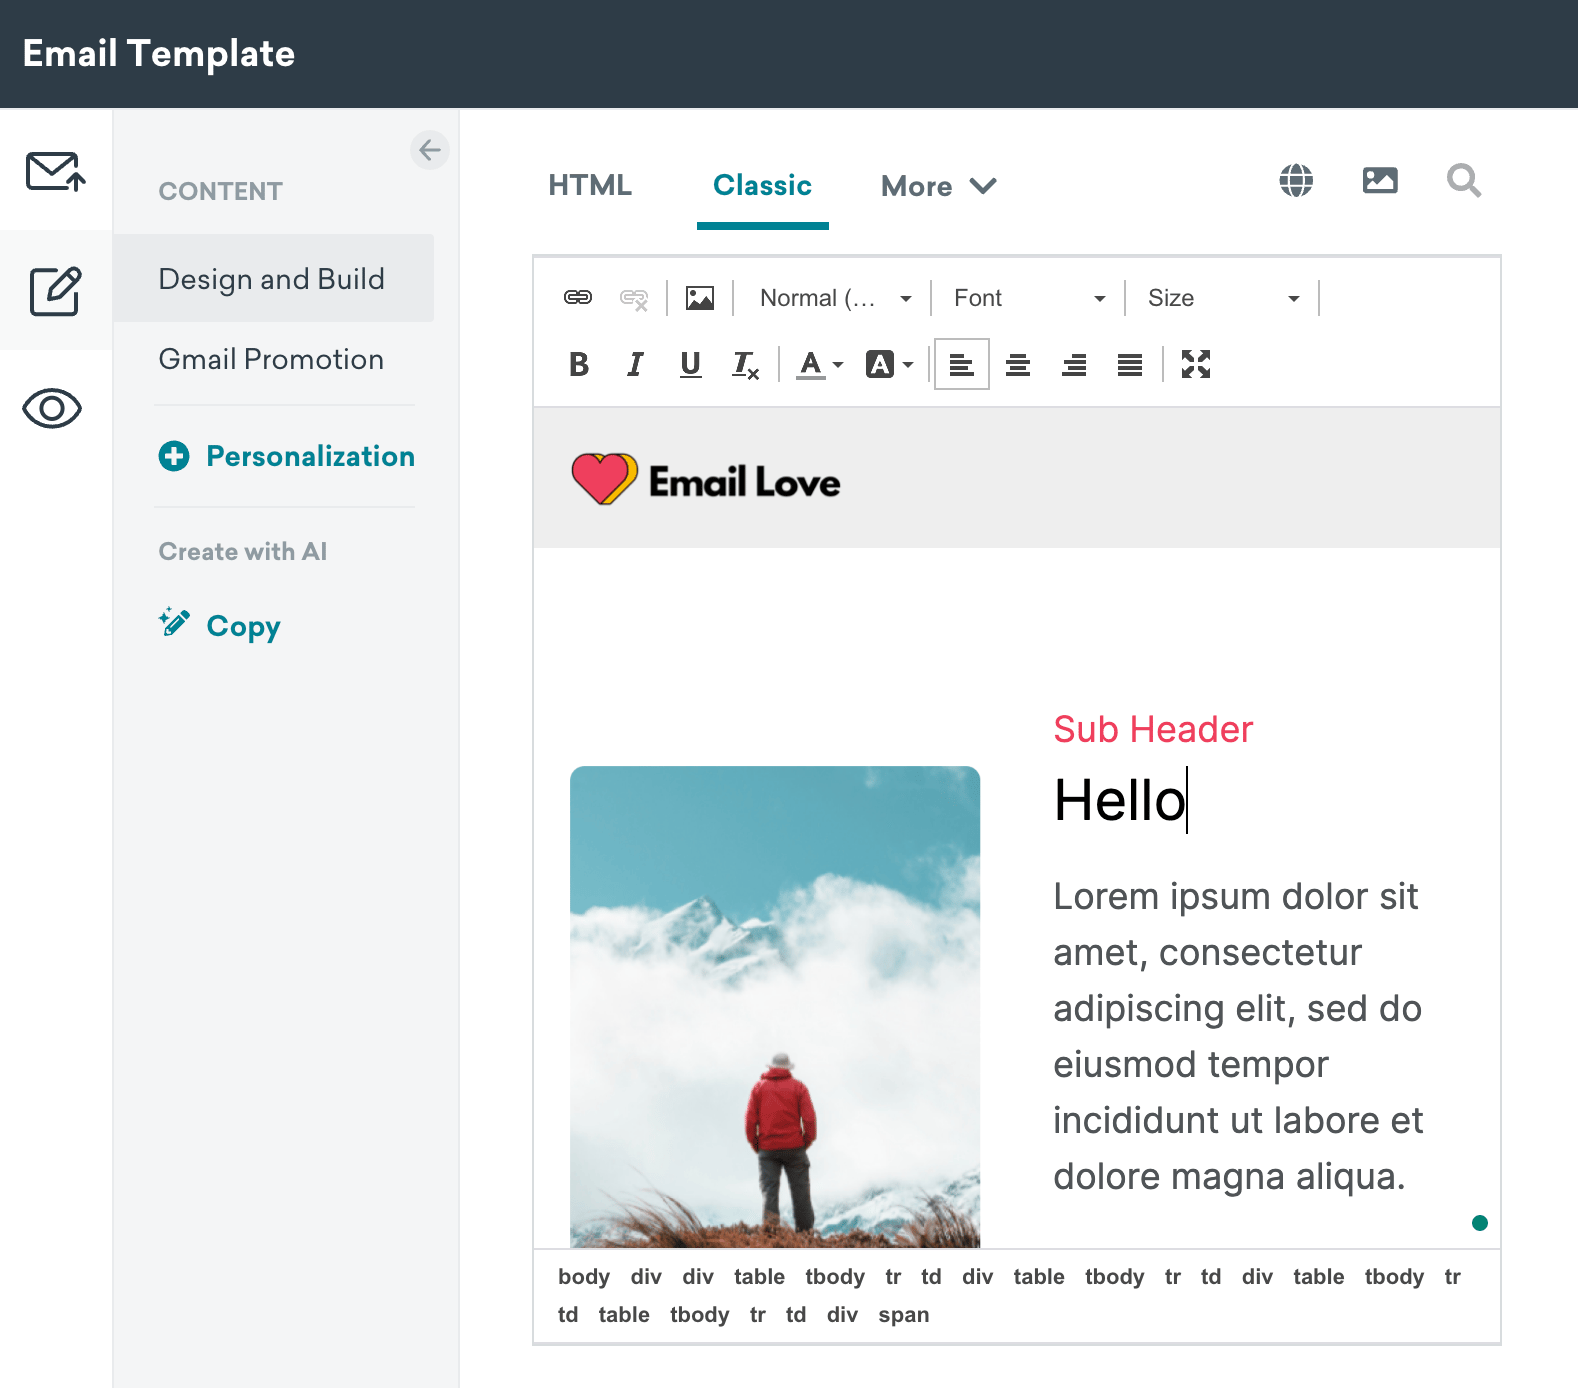The height and width of the screenshot is (1388, 1578).
Task: Click the plus icon beside Personalization
Action: pos(174,456)
